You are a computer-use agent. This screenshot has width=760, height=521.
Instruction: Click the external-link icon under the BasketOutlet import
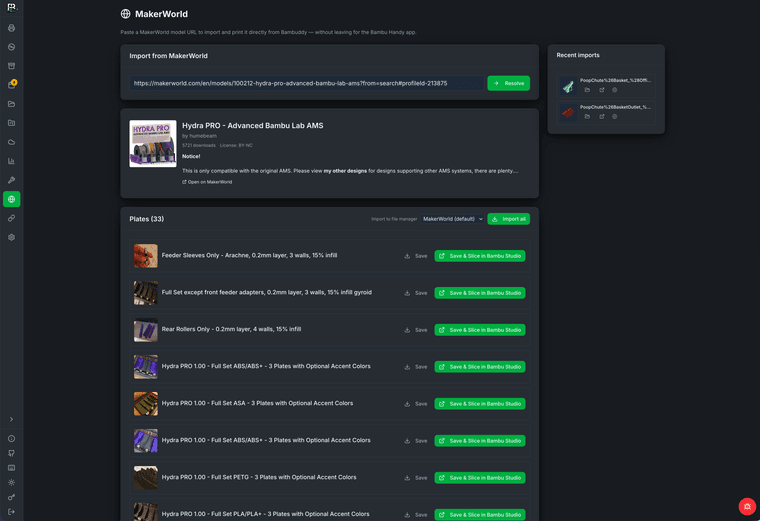tap(602, 117)
